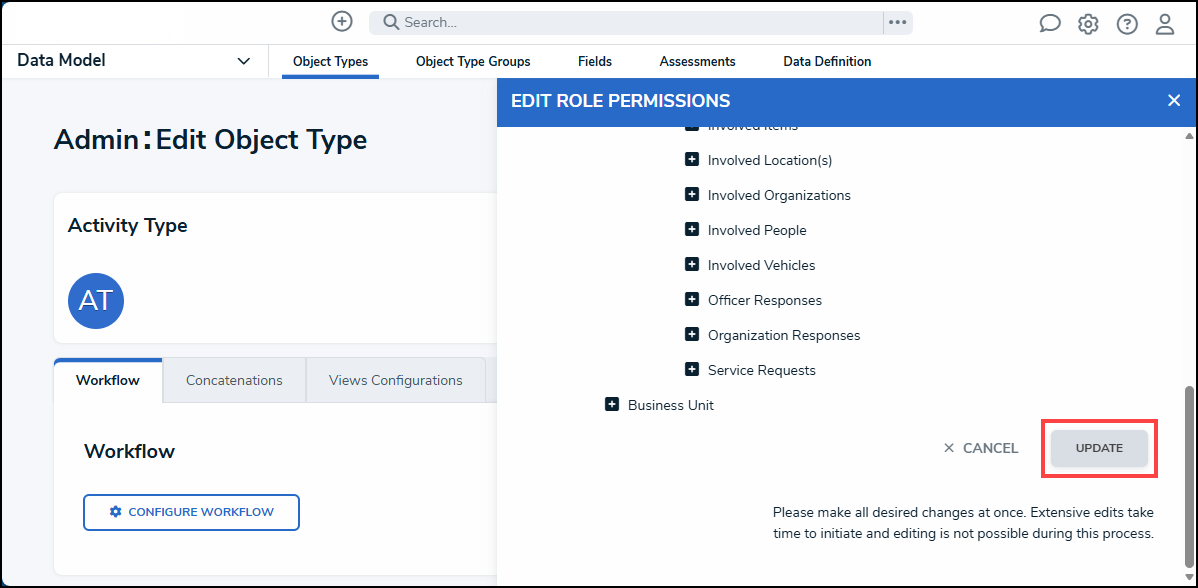Expand the Service Requests node
The width and height of the screenshot is (1198, 588).
(691, 370)
